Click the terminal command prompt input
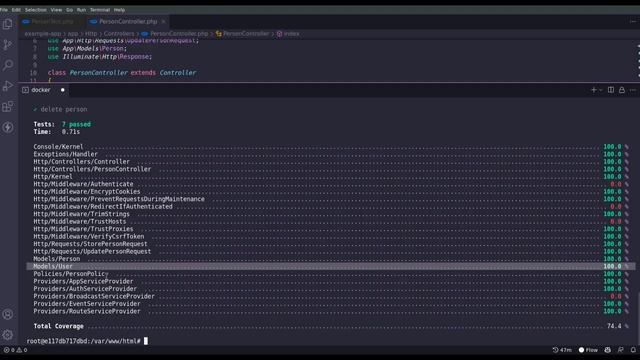 click(x=146, y=341)
